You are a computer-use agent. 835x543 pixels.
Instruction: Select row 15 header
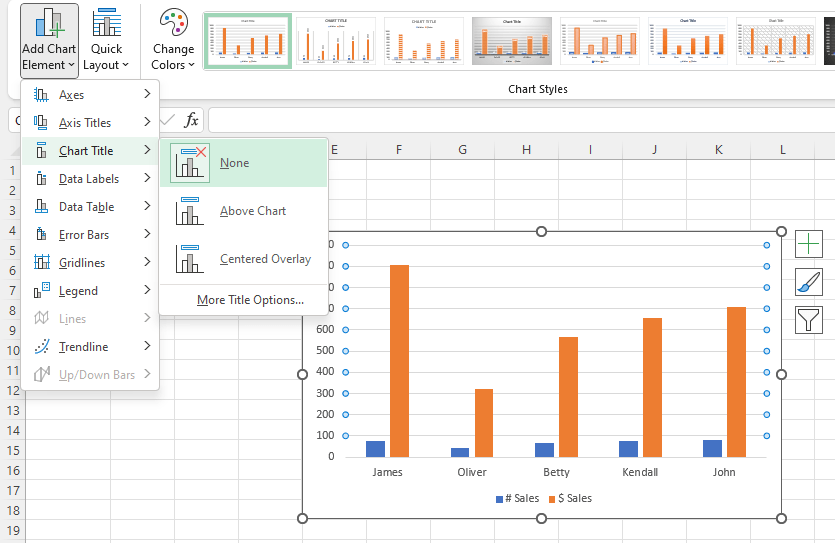[x=13, y=450]
